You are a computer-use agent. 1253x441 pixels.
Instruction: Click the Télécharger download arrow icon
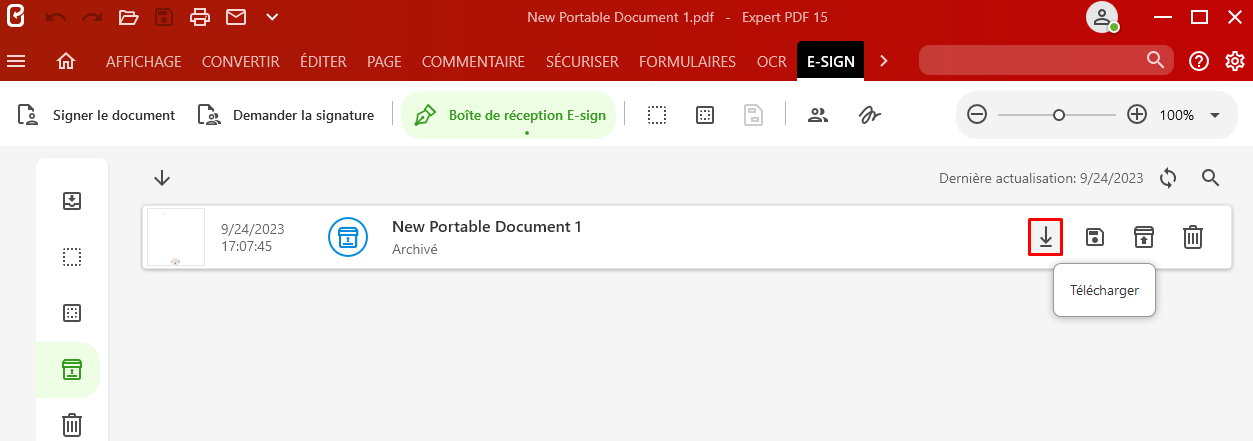(x=1045, y=237)
